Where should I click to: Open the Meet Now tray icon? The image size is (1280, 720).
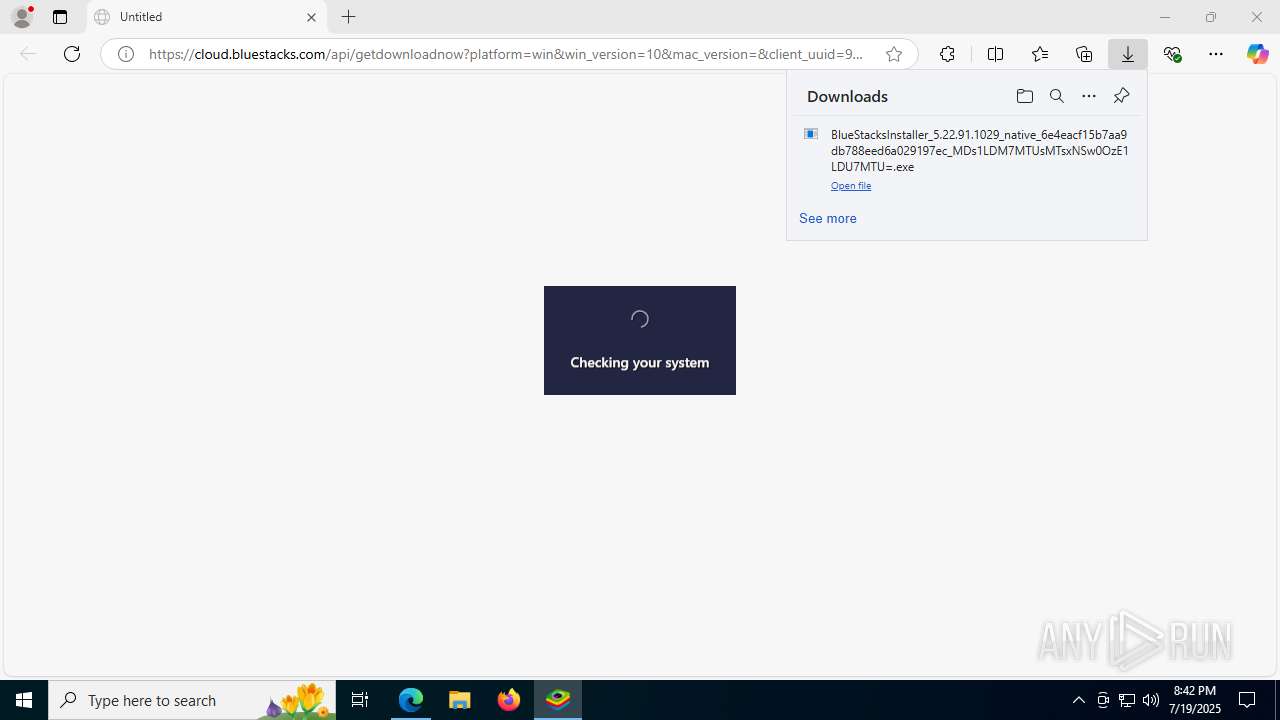coord(1103,700)
